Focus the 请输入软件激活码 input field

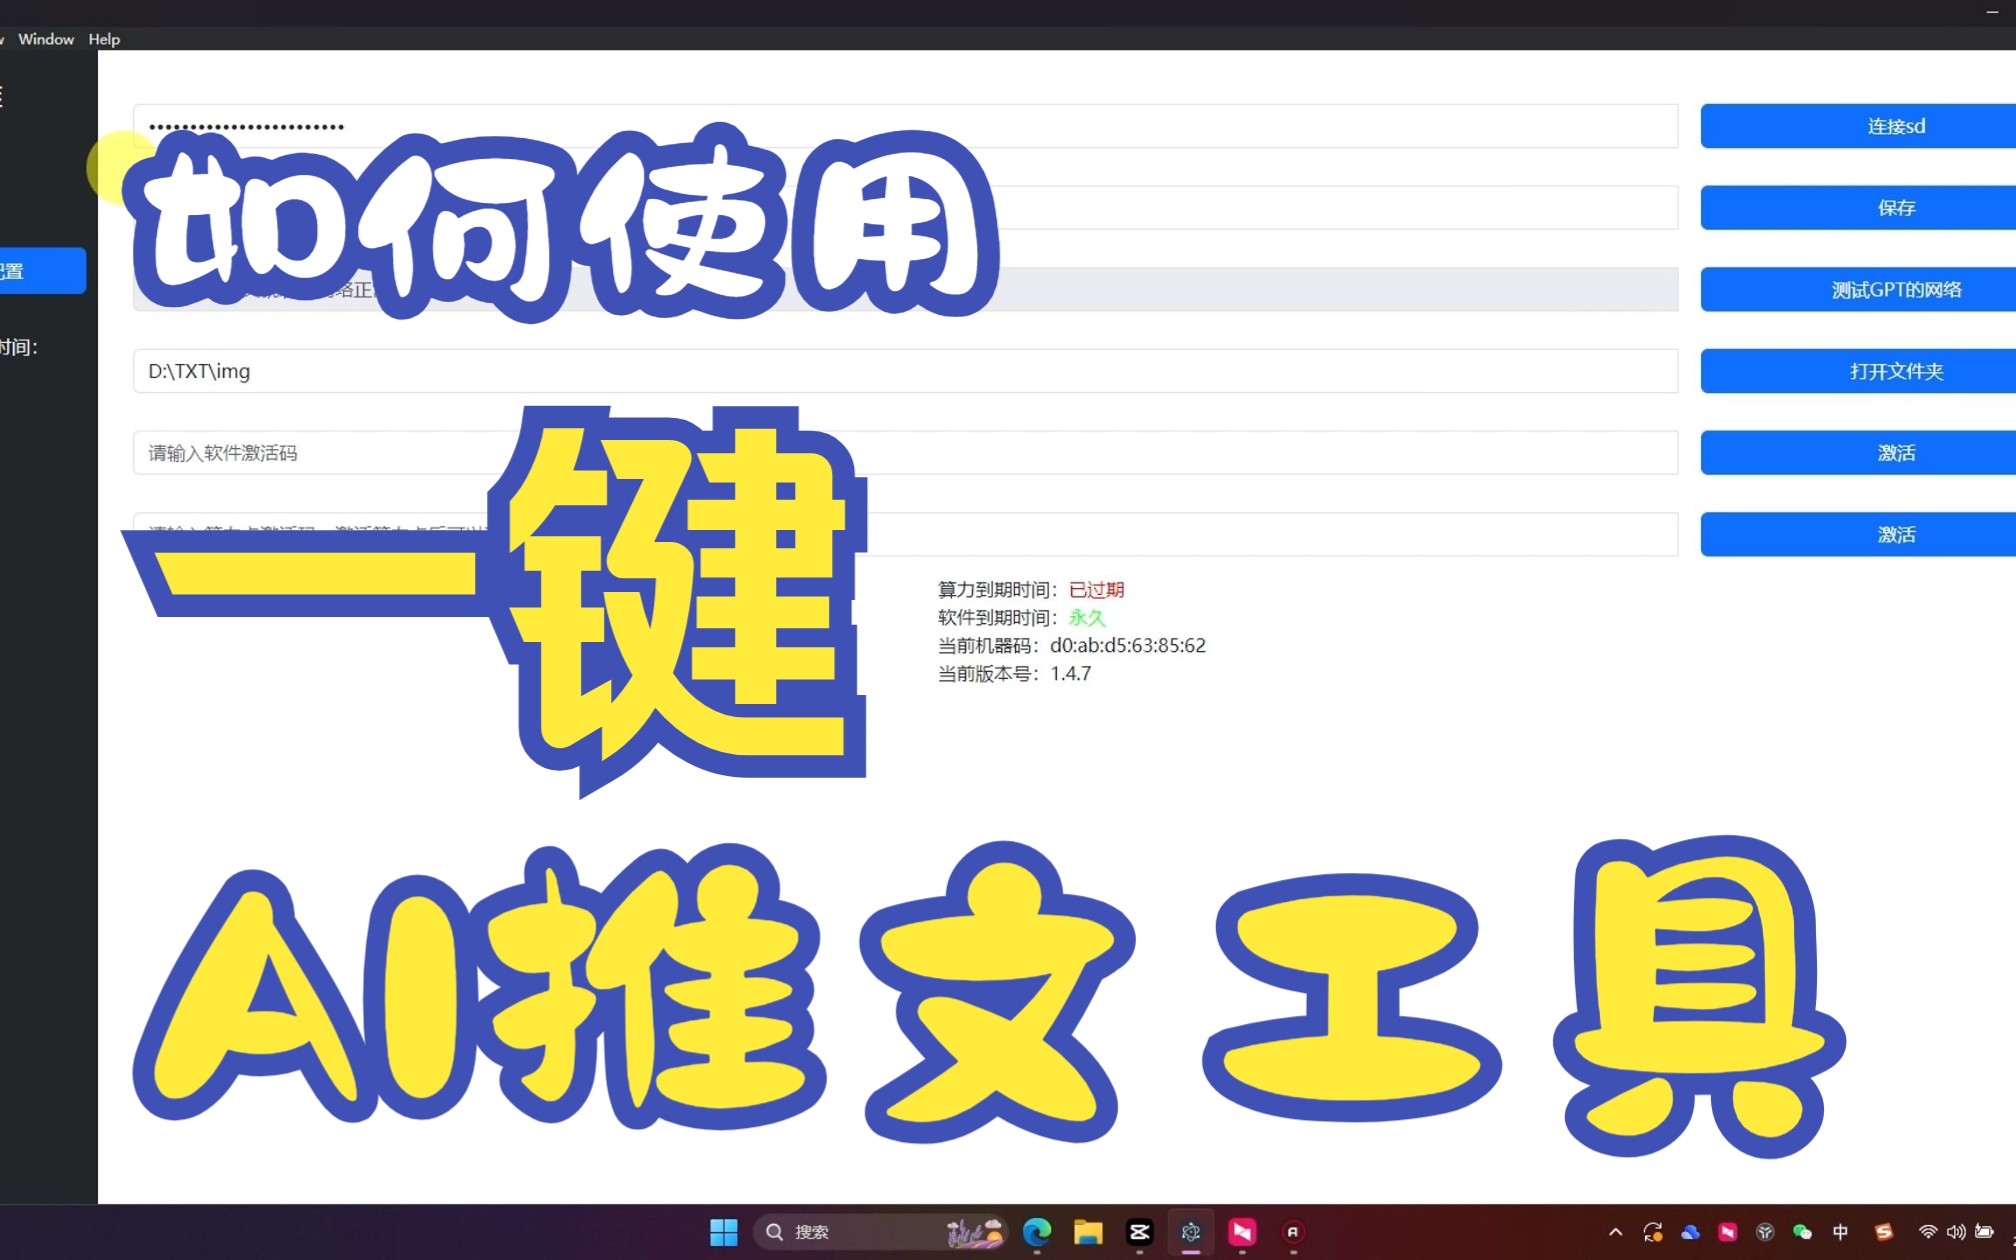(906, 453)
